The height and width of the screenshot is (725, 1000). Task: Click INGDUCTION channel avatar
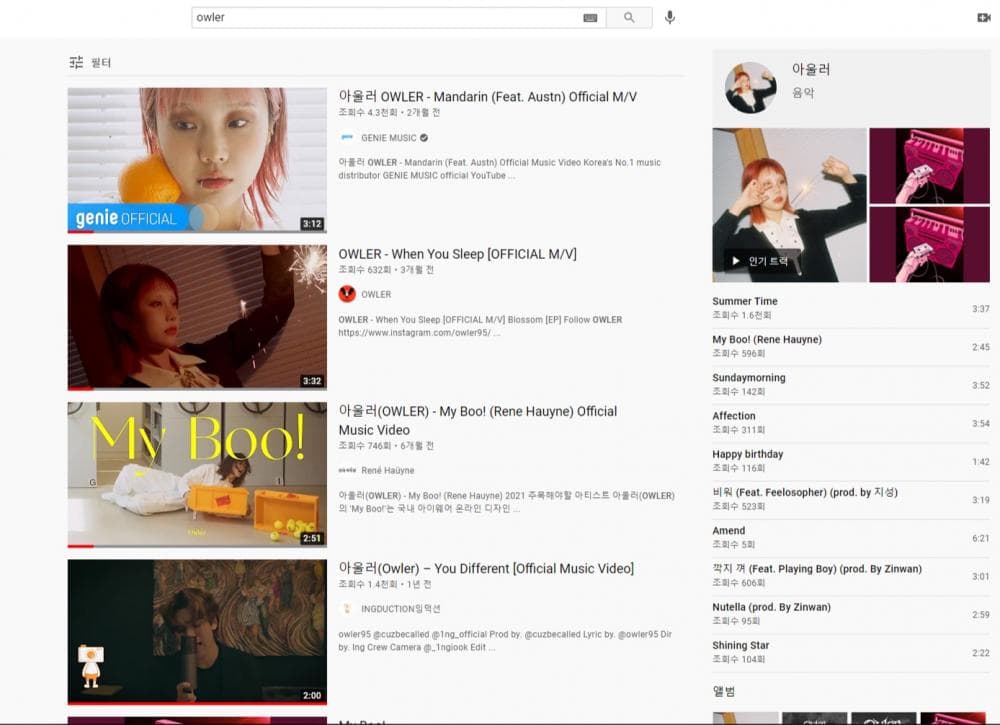[x=347, y=609]
